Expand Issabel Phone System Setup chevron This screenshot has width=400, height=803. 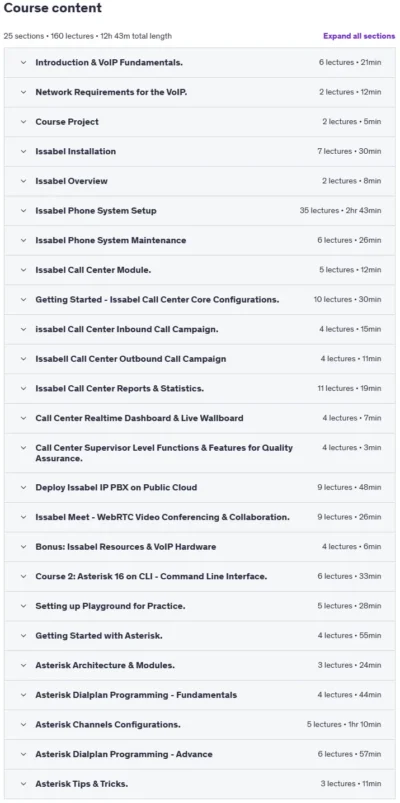click(x=23, y=211)
